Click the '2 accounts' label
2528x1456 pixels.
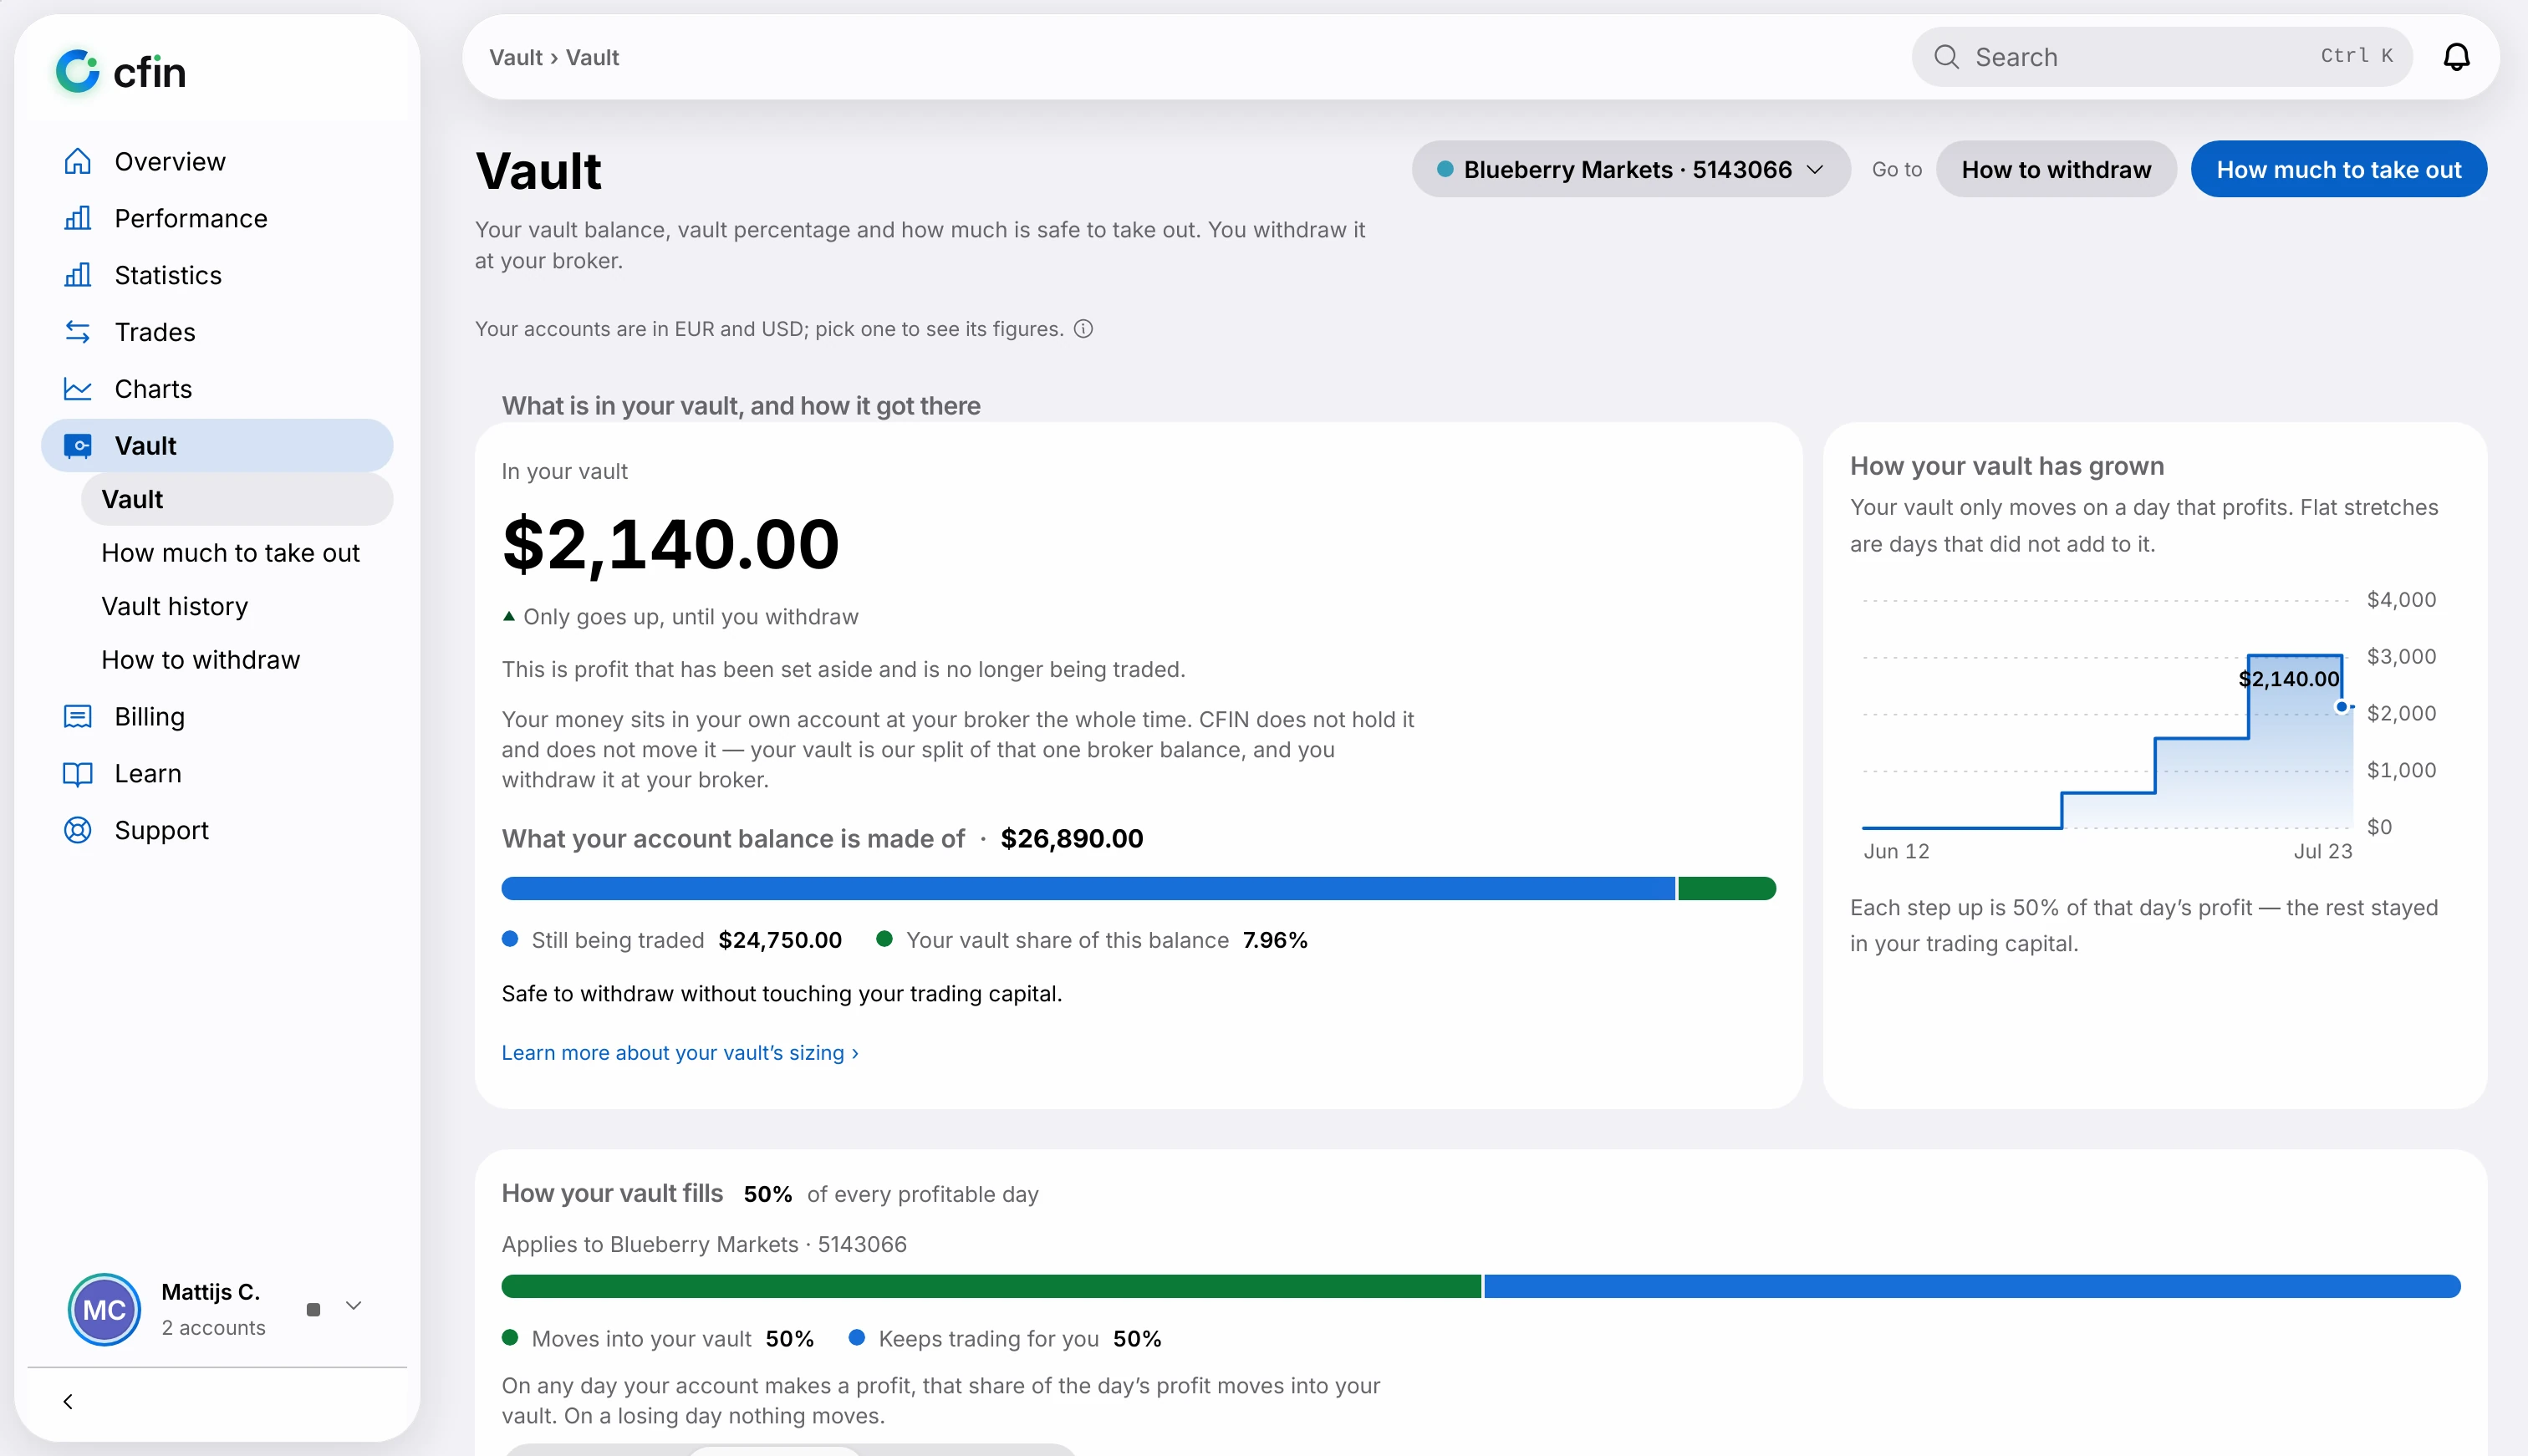pyautogui.click(x=214, y=1327)
